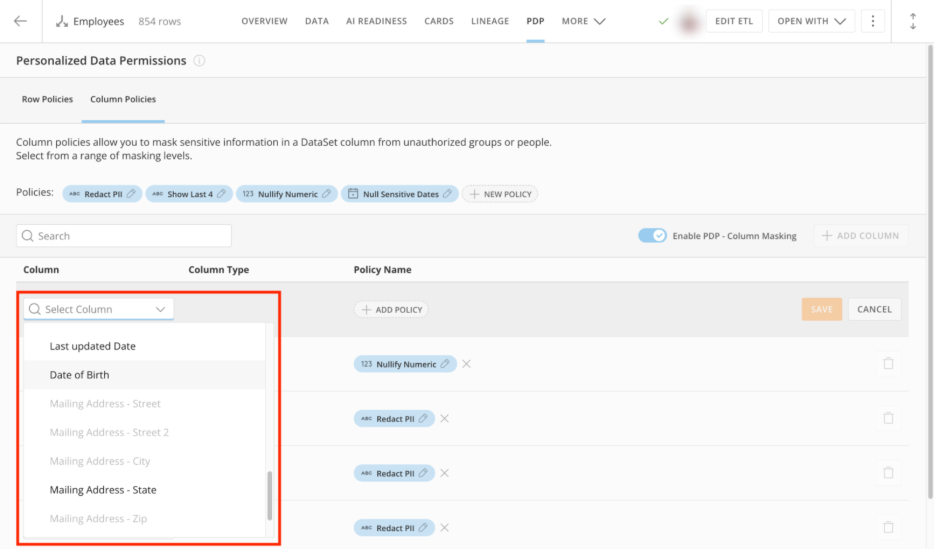Expand the MORE menu chevron
This screenshot has height=549, width=936.
point(600,21)
